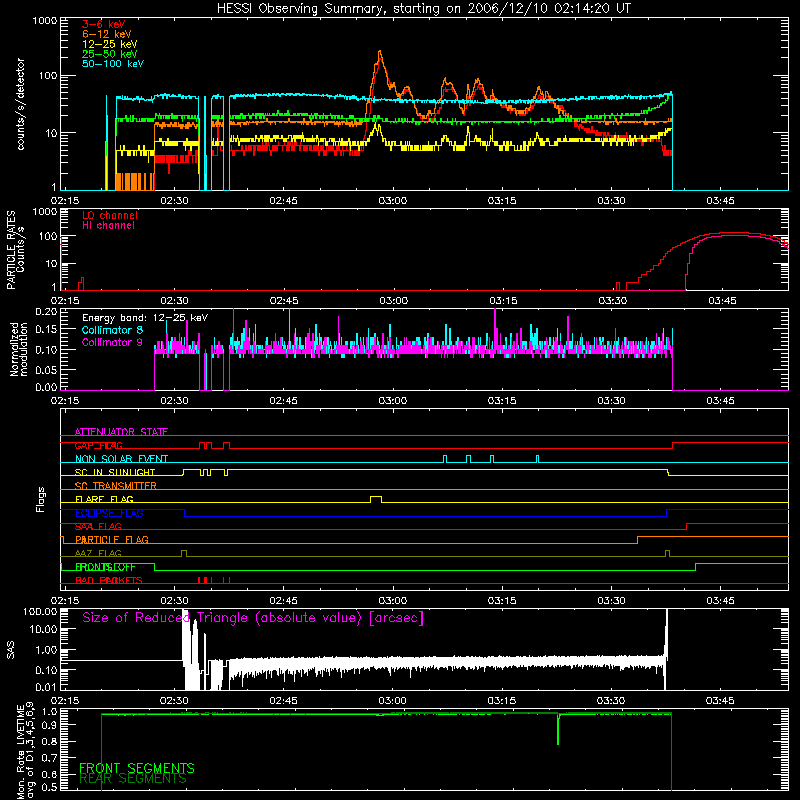Select the 3-6 keV legend entry
800x800 pixels.
(104, 24)
